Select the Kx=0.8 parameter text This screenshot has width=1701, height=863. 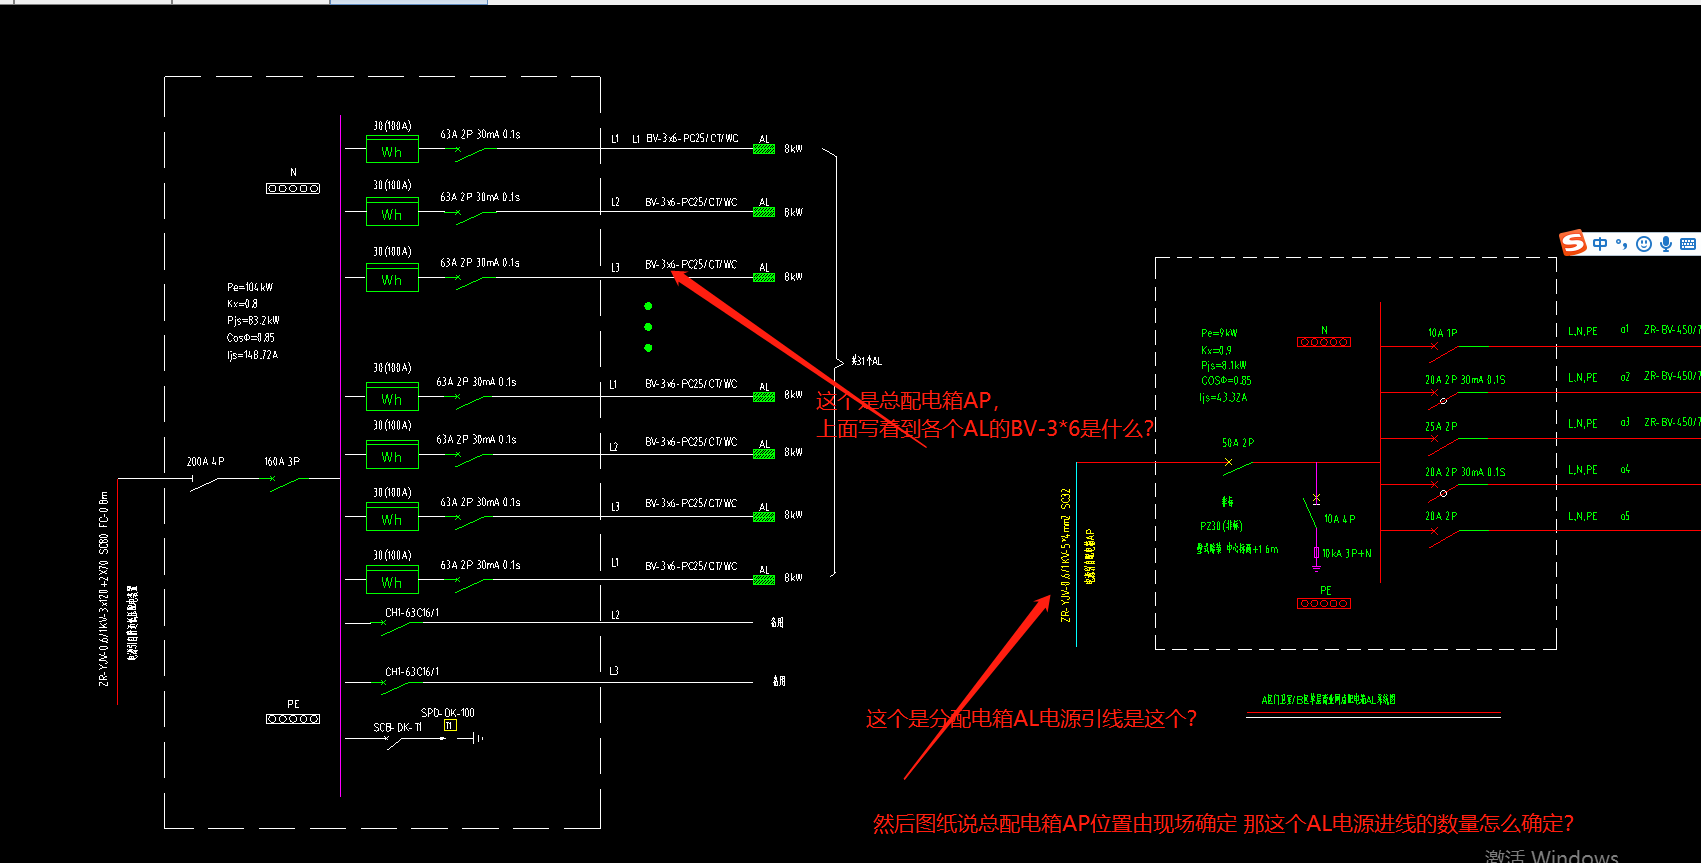coord(242,304)
